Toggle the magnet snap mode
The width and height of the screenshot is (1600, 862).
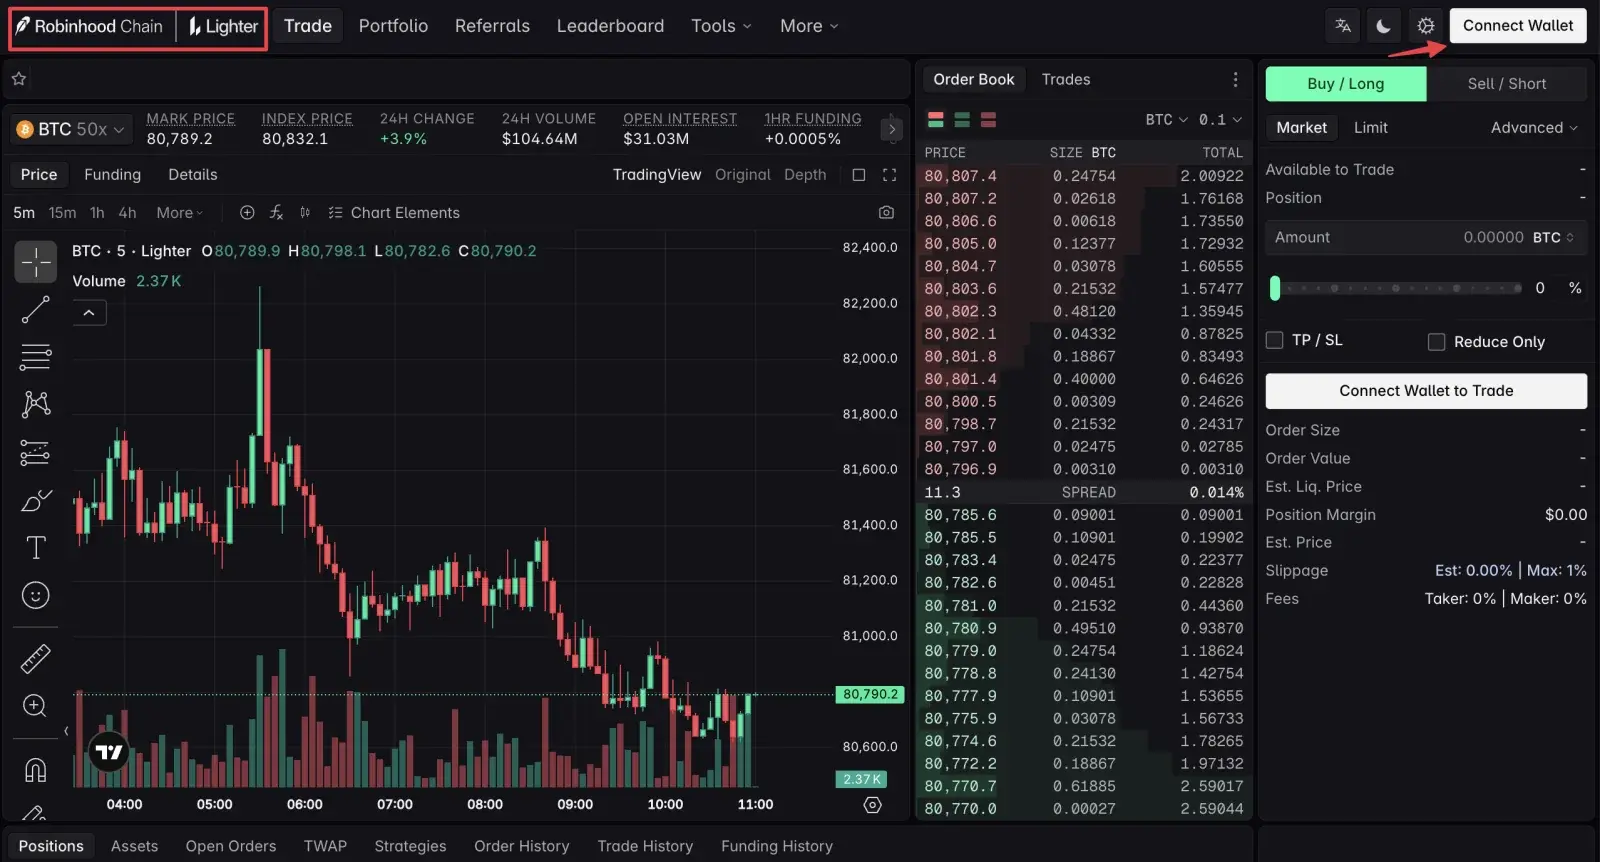(x=36, y=770)
